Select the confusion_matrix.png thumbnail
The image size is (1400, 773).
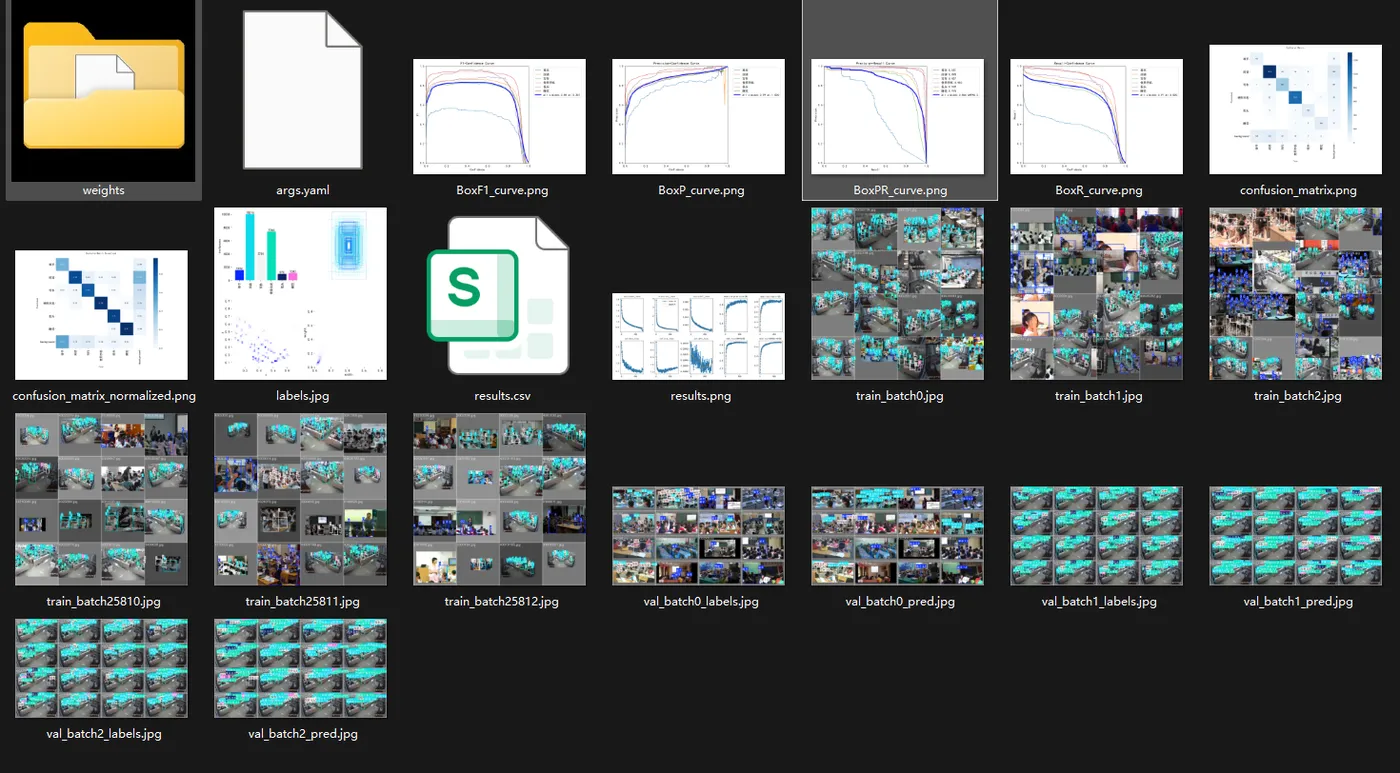(1295, 110)
